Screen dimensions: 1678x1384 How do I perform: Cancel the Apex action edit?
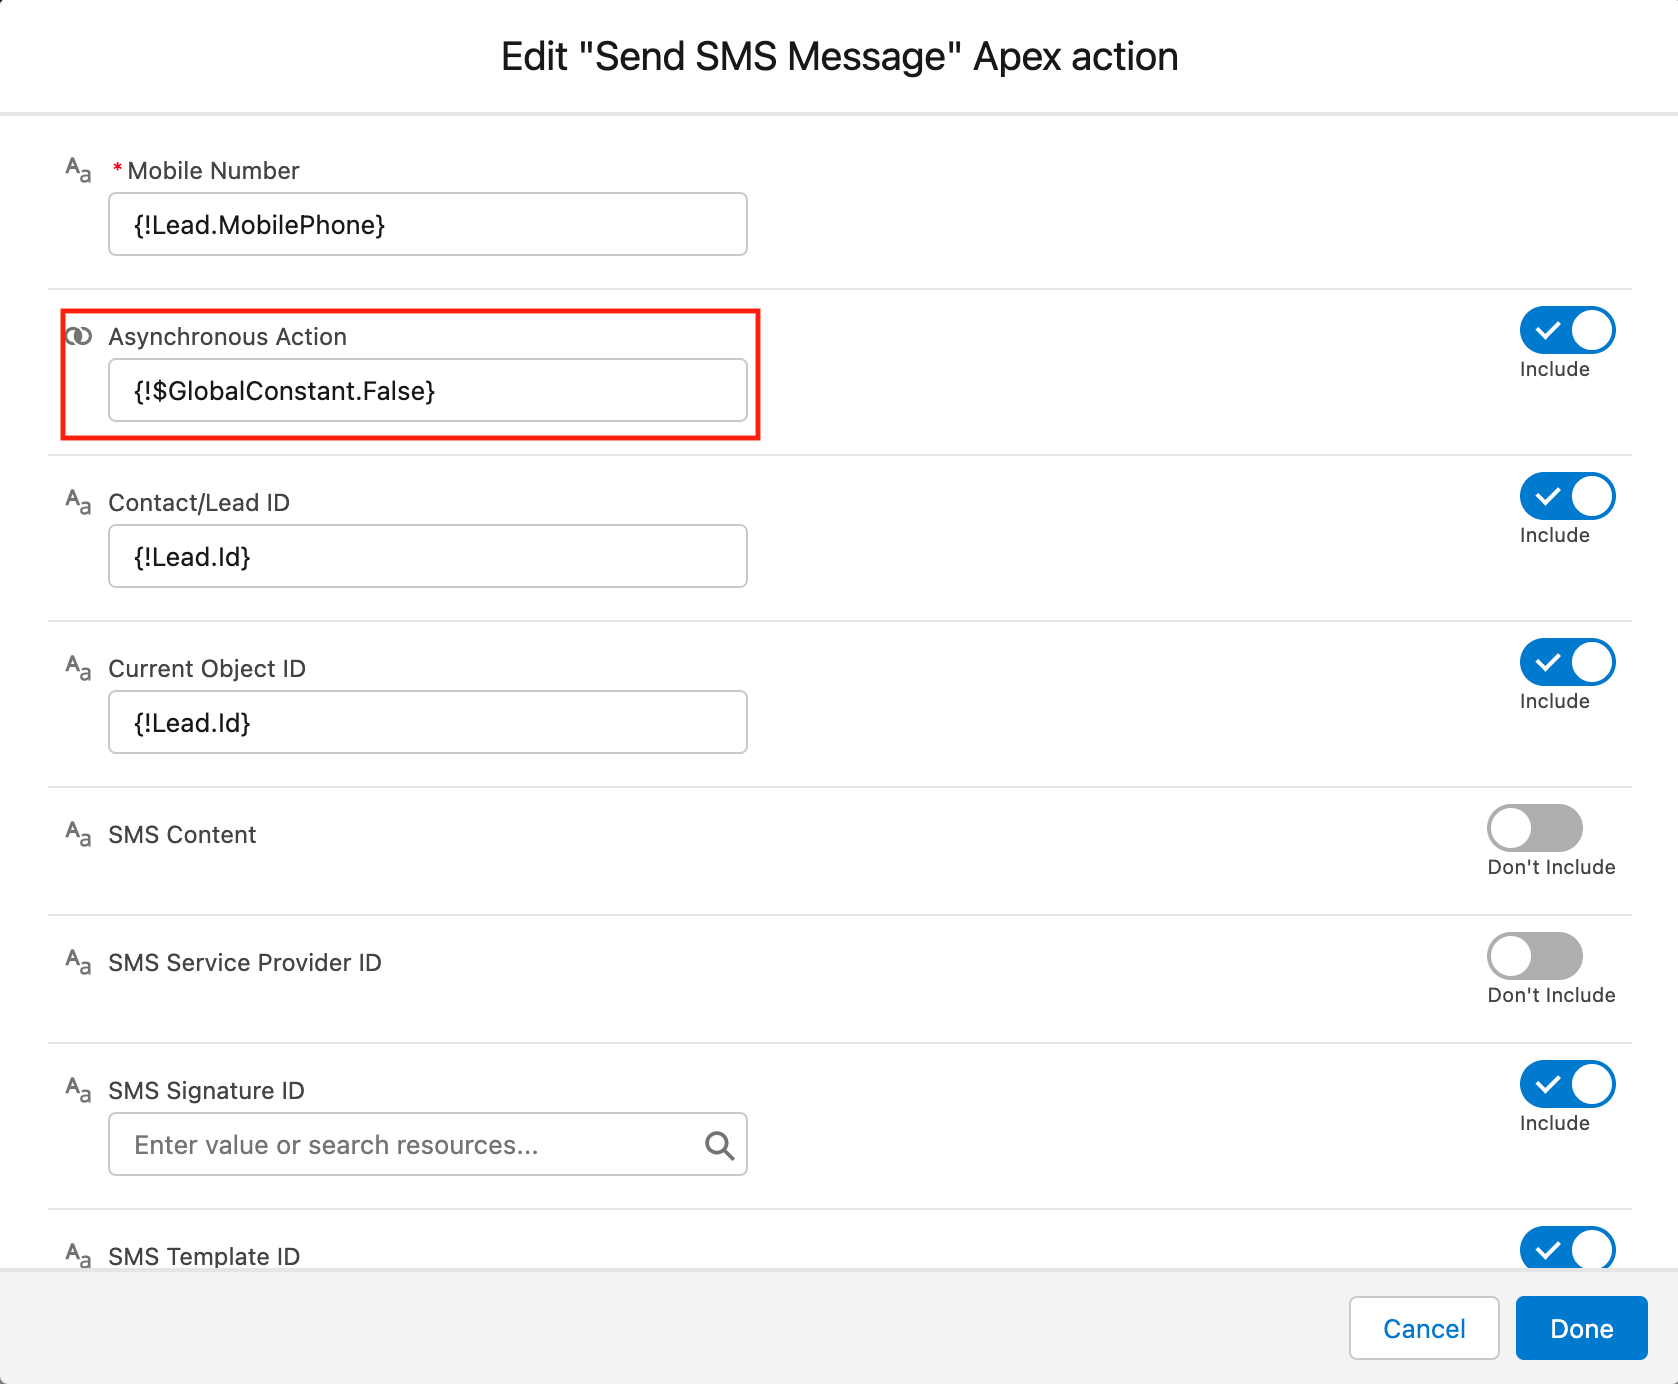coord(1423,1328)
